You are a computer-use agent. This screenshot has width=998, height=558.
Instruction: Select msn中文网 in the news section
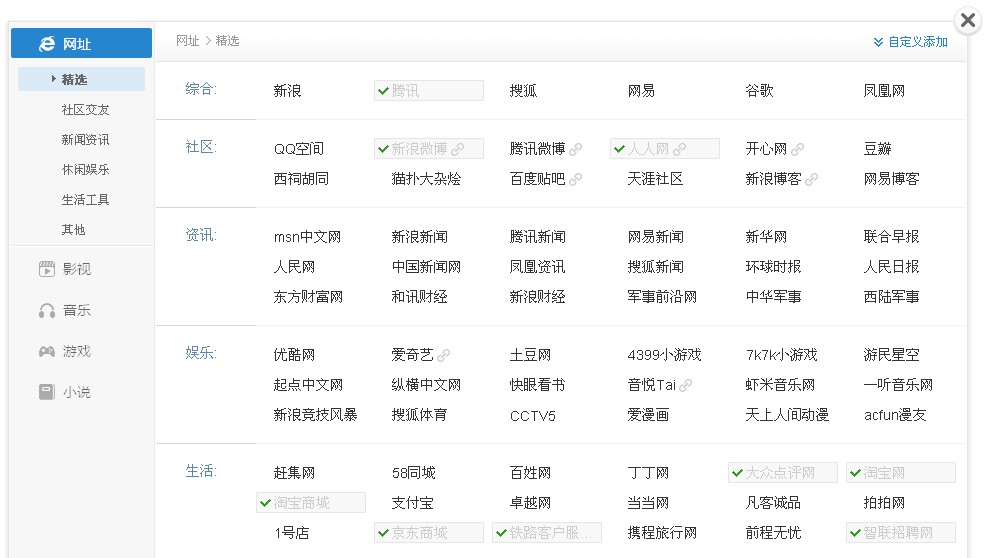click(307, 237)
